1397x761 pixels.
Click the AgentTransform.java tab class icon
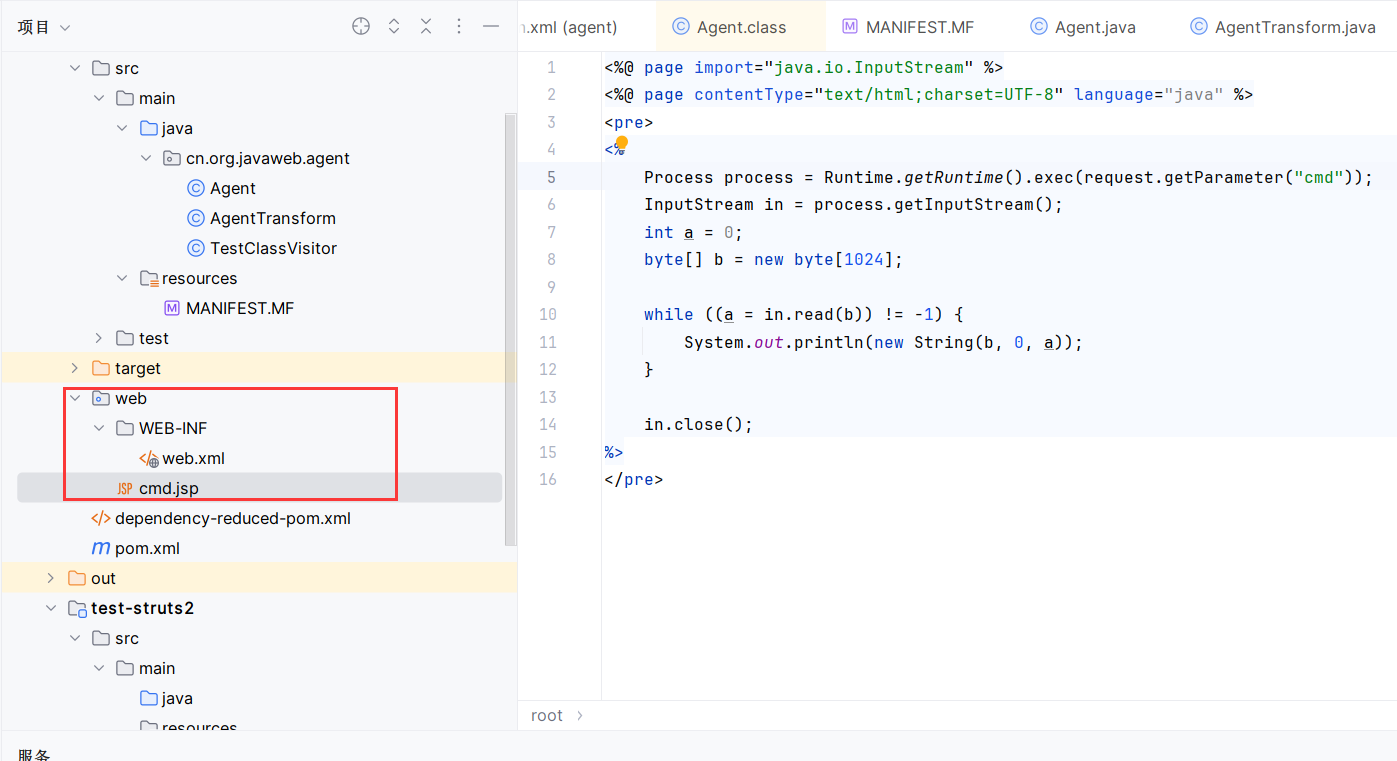click(x=1199, y=27)
